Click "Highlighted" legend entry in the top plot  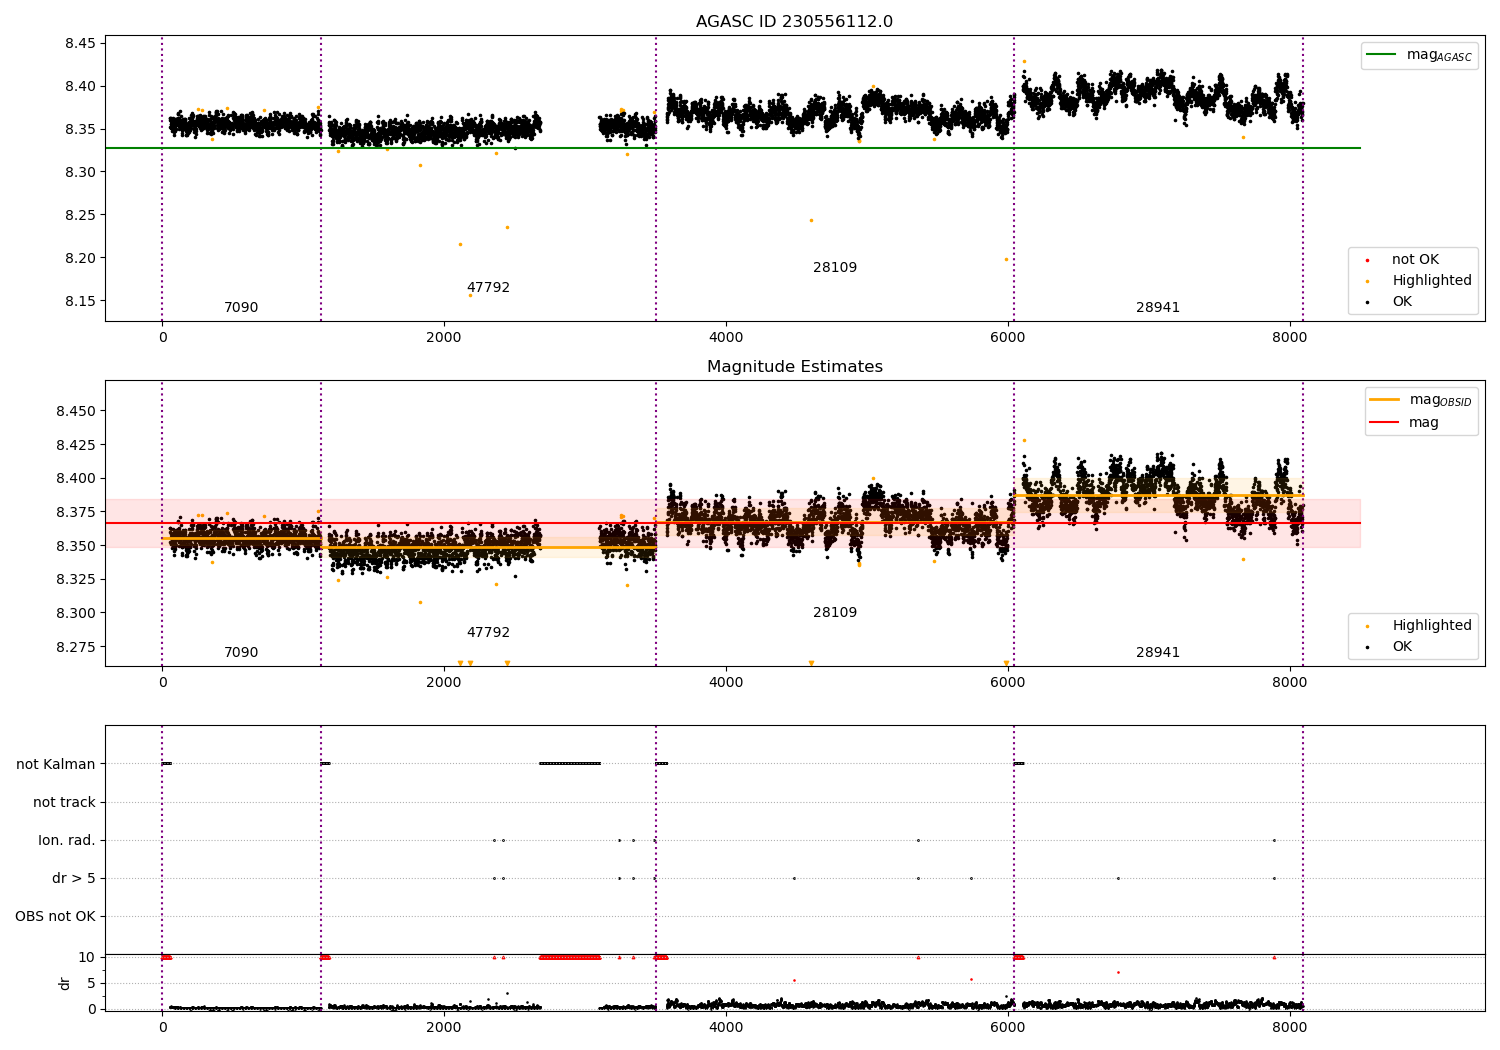[1431, 281]
